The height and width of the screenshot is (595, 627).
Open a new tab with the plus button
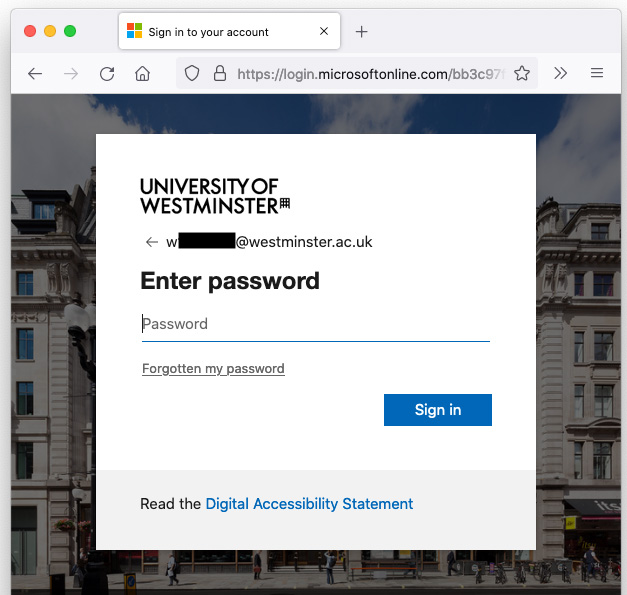pyautogui.click(x=361, y=32)
